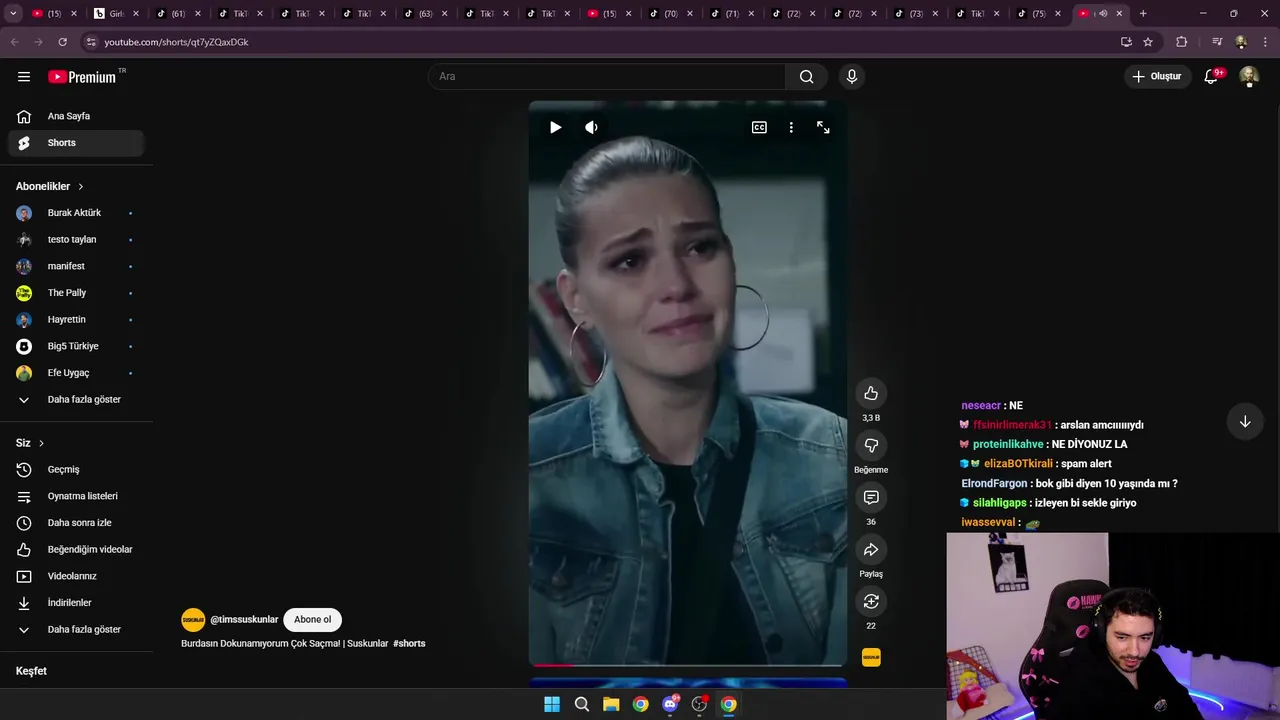Open Burak Aktürk subscription channel
1280x720 pixels.
click(x=76, y=213)
